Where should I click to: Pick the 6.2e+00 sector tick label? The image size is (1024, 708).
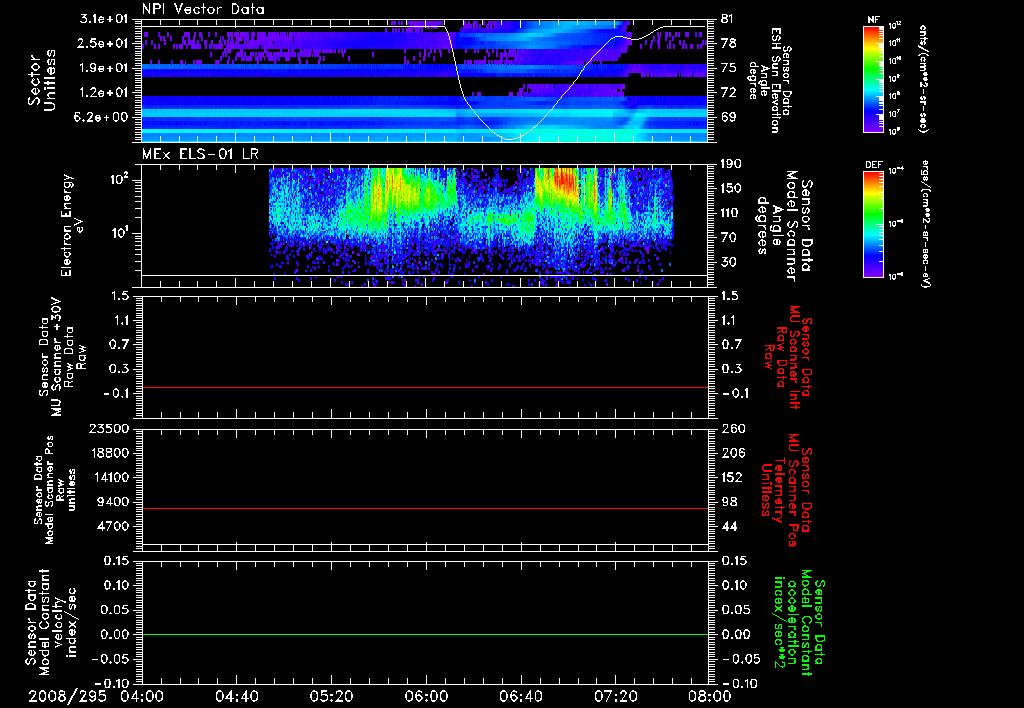click(x=103, y=118)
